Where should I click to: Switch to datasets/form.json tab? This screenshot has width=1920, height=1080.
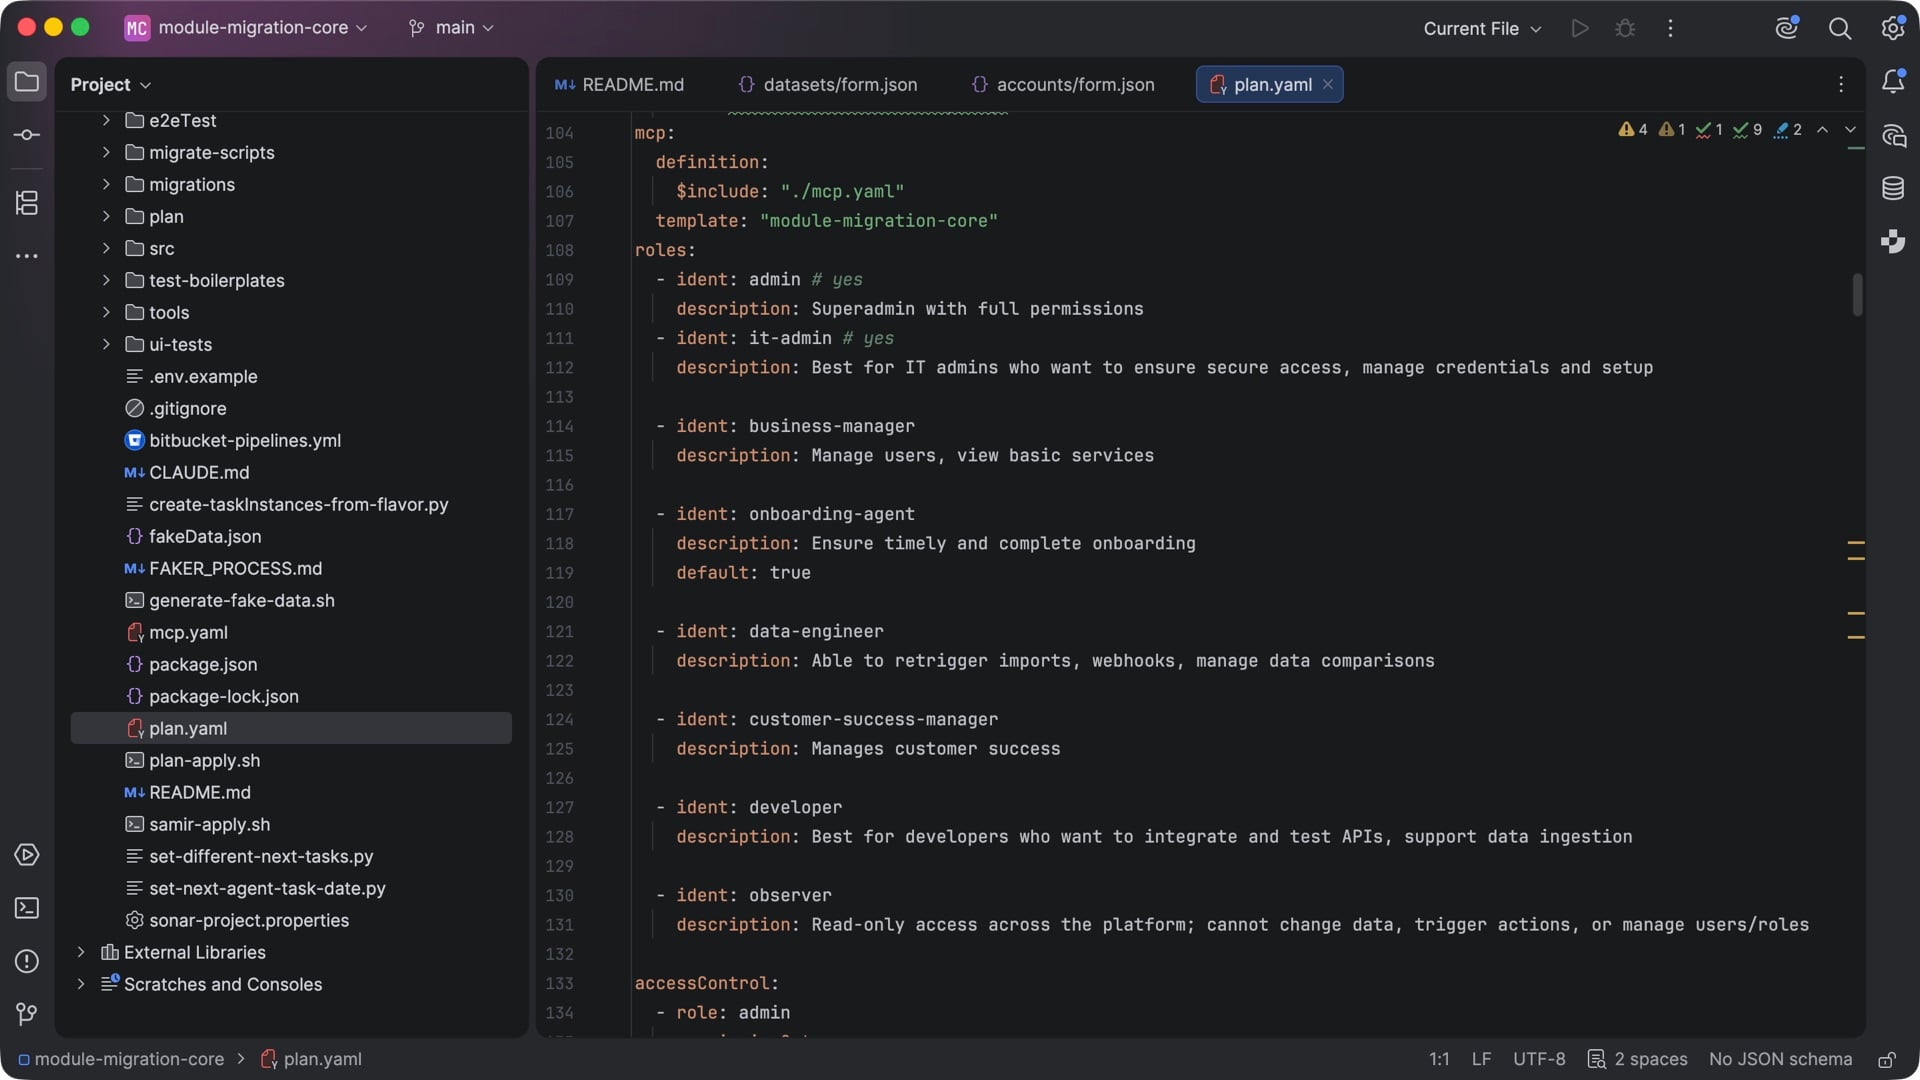click(828, 85)
